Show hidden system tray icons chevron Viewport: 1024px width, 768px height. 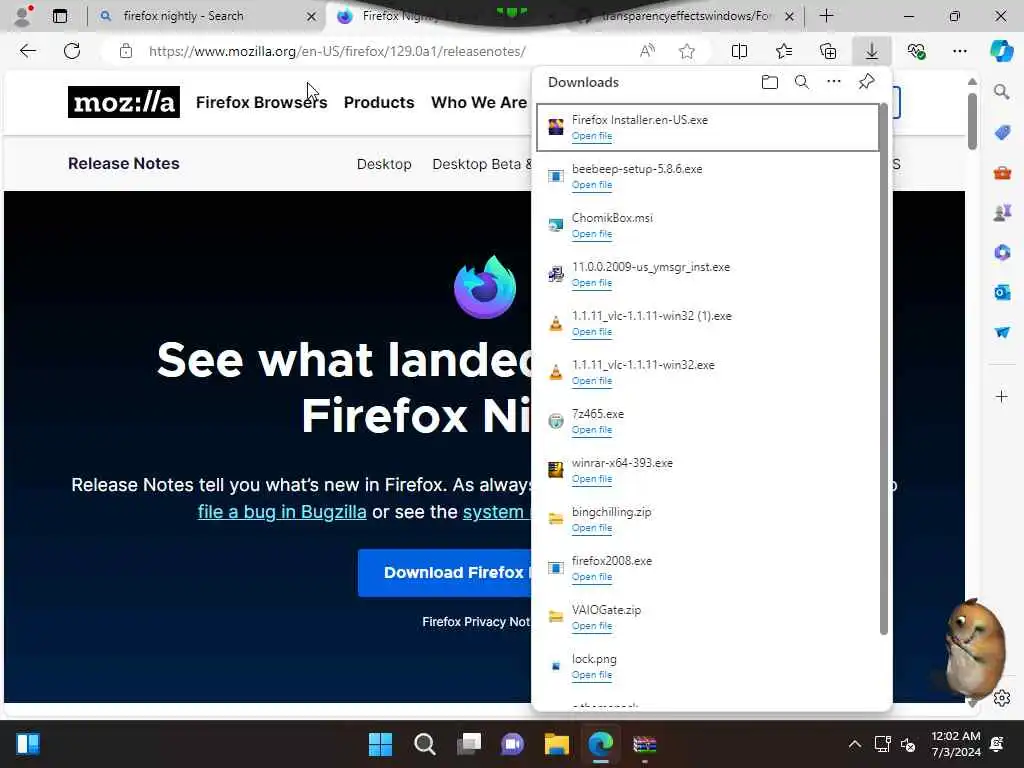tap(854, 744)
